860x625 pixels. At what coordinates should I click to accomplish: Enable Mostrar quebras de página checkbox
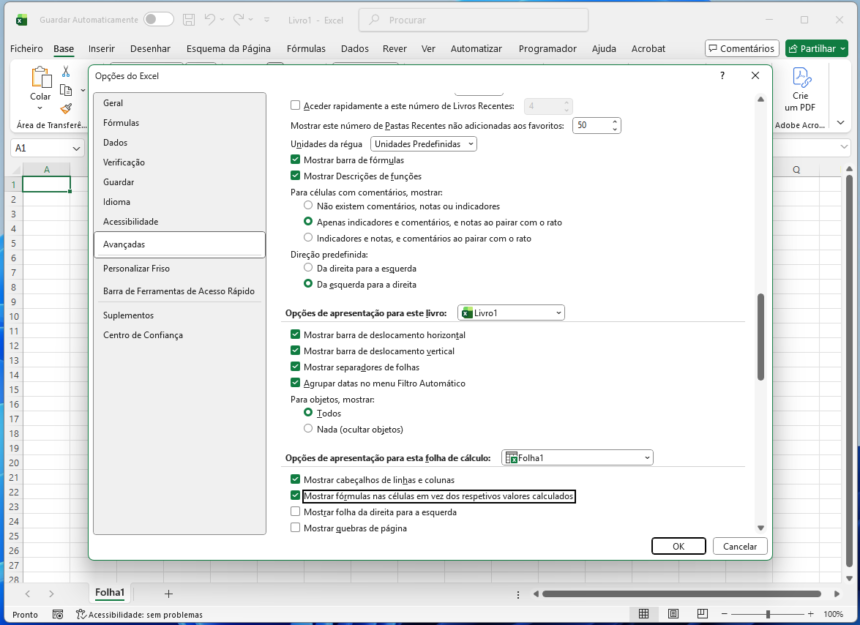tap(295, 528)
